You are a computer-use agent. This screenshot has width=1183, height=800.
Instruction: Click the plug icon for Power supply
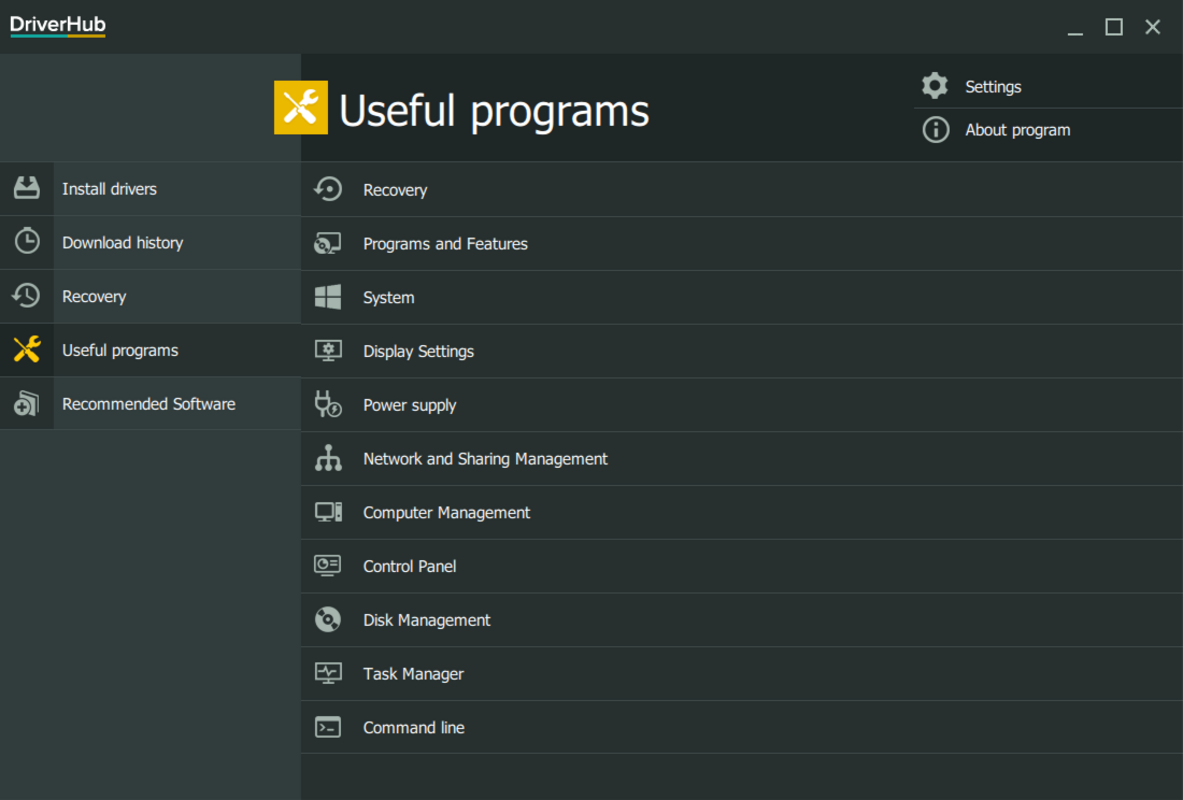click(x=327, y=405)
